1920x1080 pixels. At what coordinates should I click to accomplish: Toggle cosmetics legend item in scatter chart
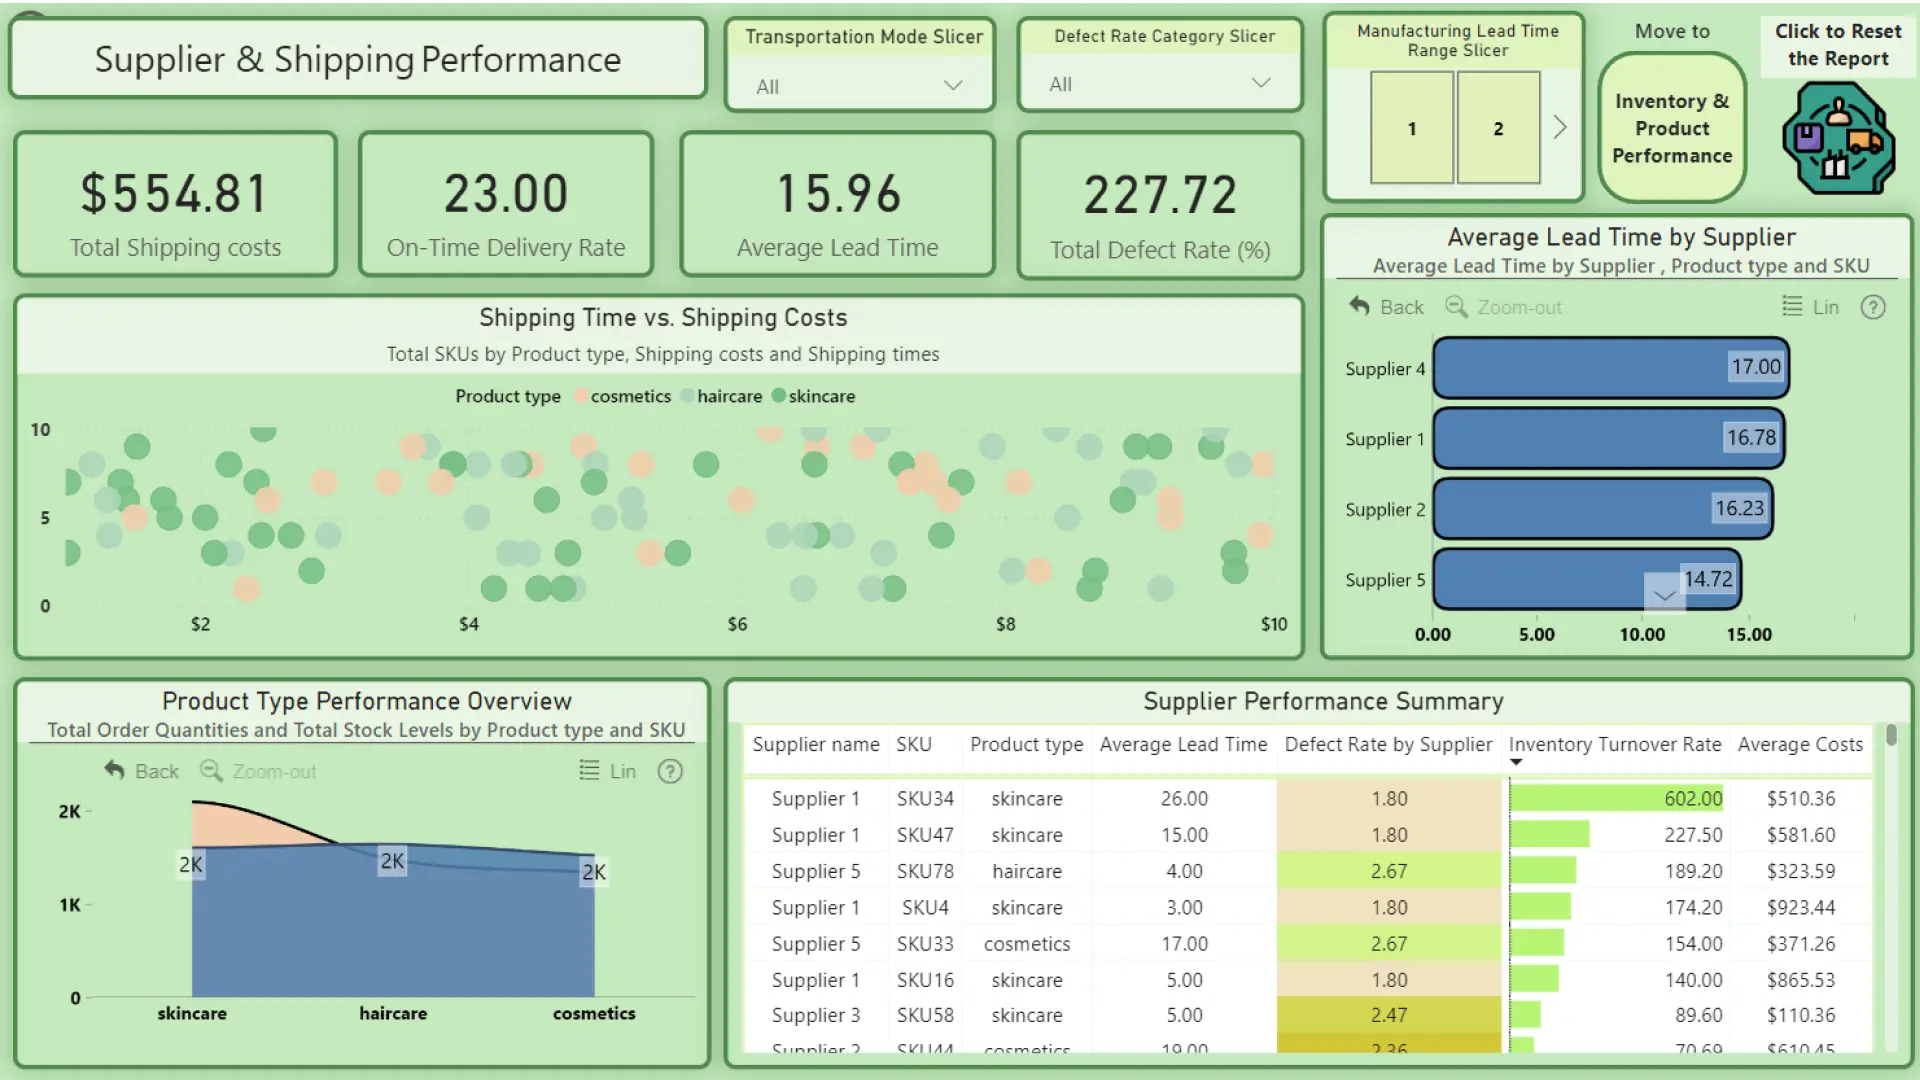click(622, 396)
